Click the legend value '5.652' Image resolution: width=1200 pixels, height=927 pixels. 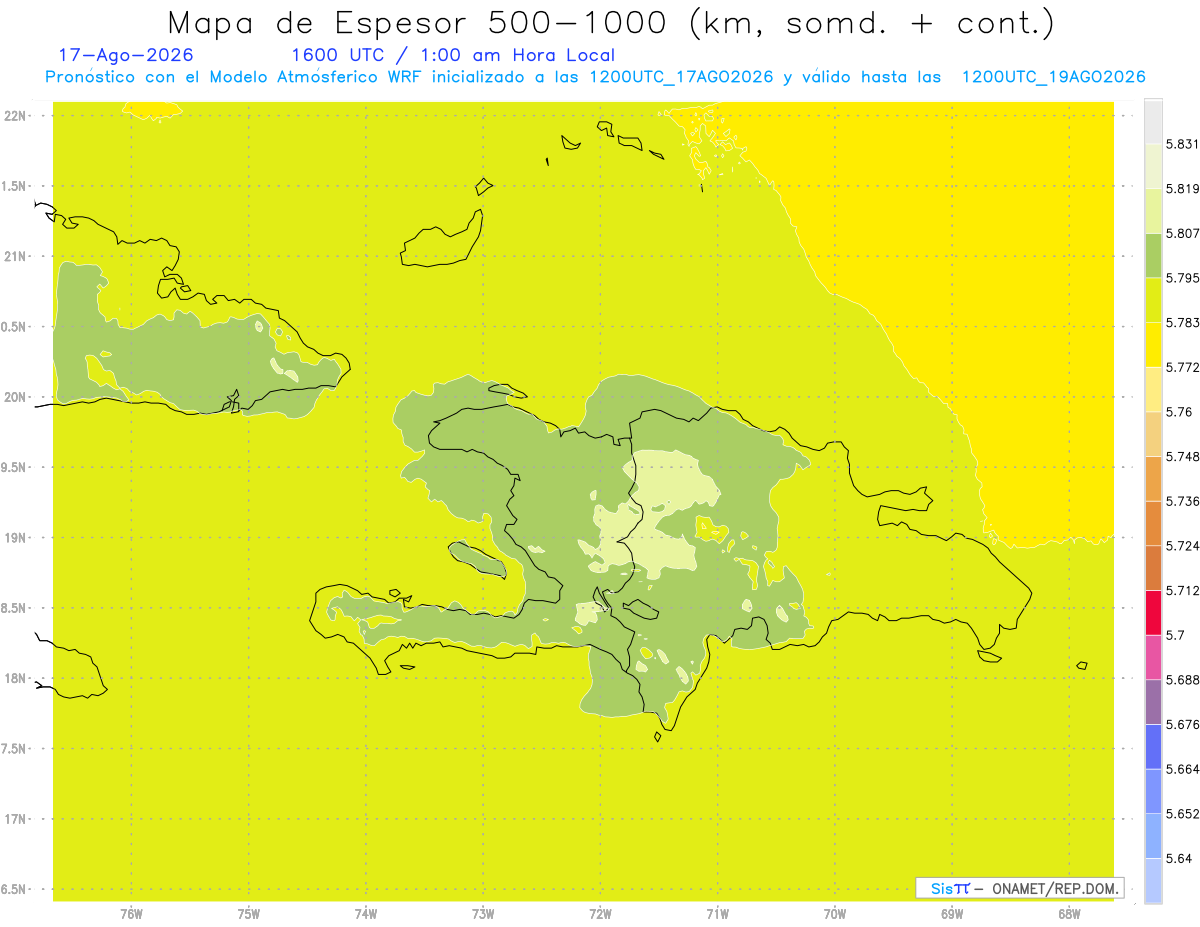pyautogui.click(x=1183, y=814)
